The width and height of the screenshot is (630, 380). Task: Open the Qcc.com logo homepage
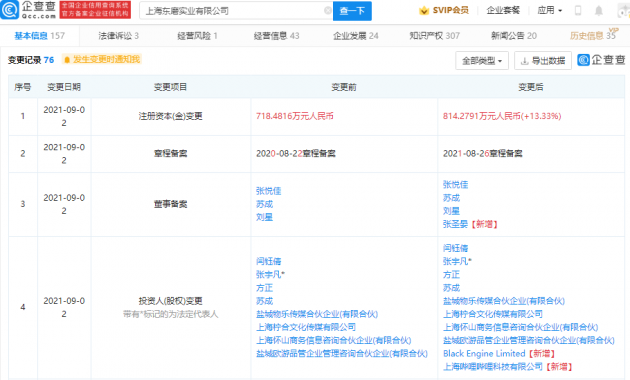tap(28, 10)
